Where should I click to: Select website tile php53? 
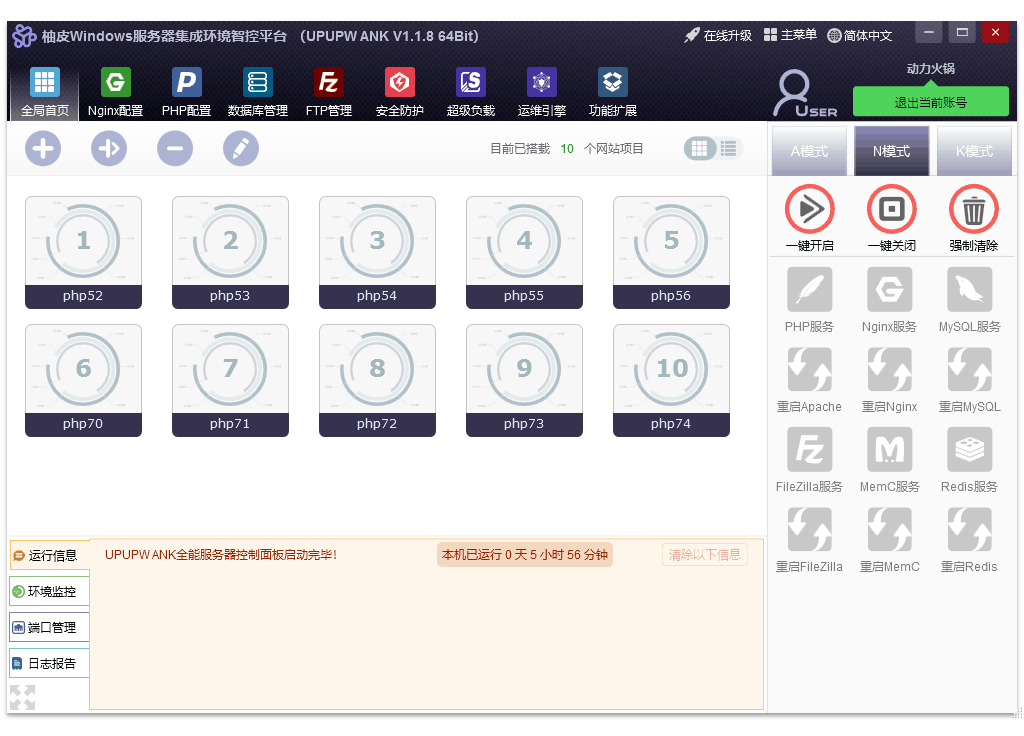tap(231, 252)
